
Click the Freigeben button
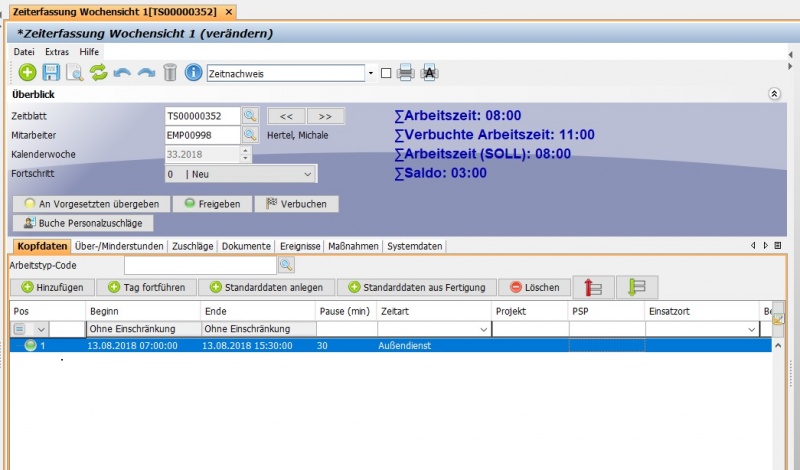211,204
